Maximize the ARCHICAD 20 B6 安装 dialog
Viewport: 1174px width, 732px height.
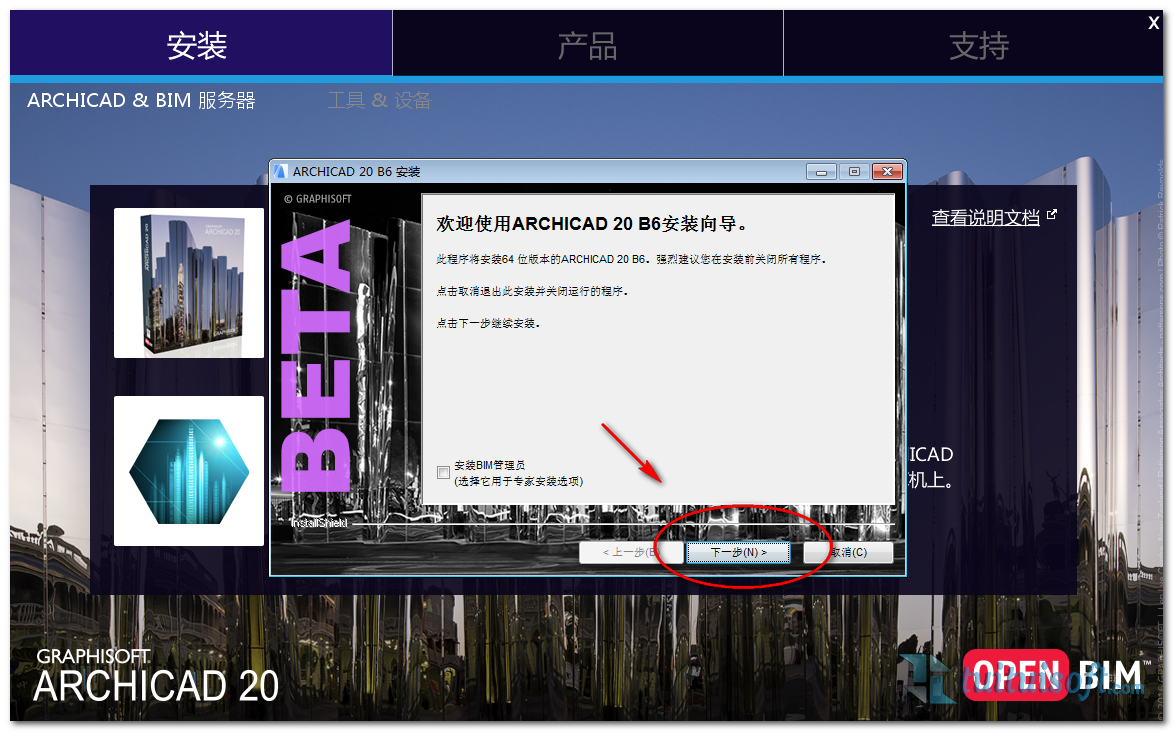pos(854,171)
